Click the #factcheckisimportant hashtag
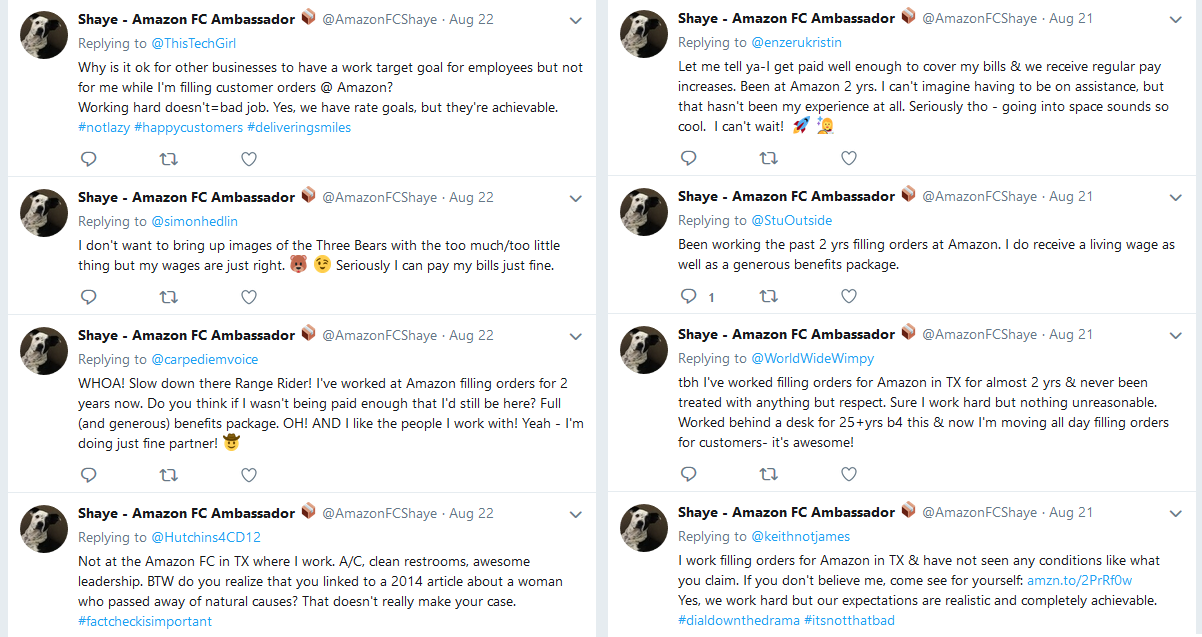This screenshot has width=1202, height=637. click(144, 621)
